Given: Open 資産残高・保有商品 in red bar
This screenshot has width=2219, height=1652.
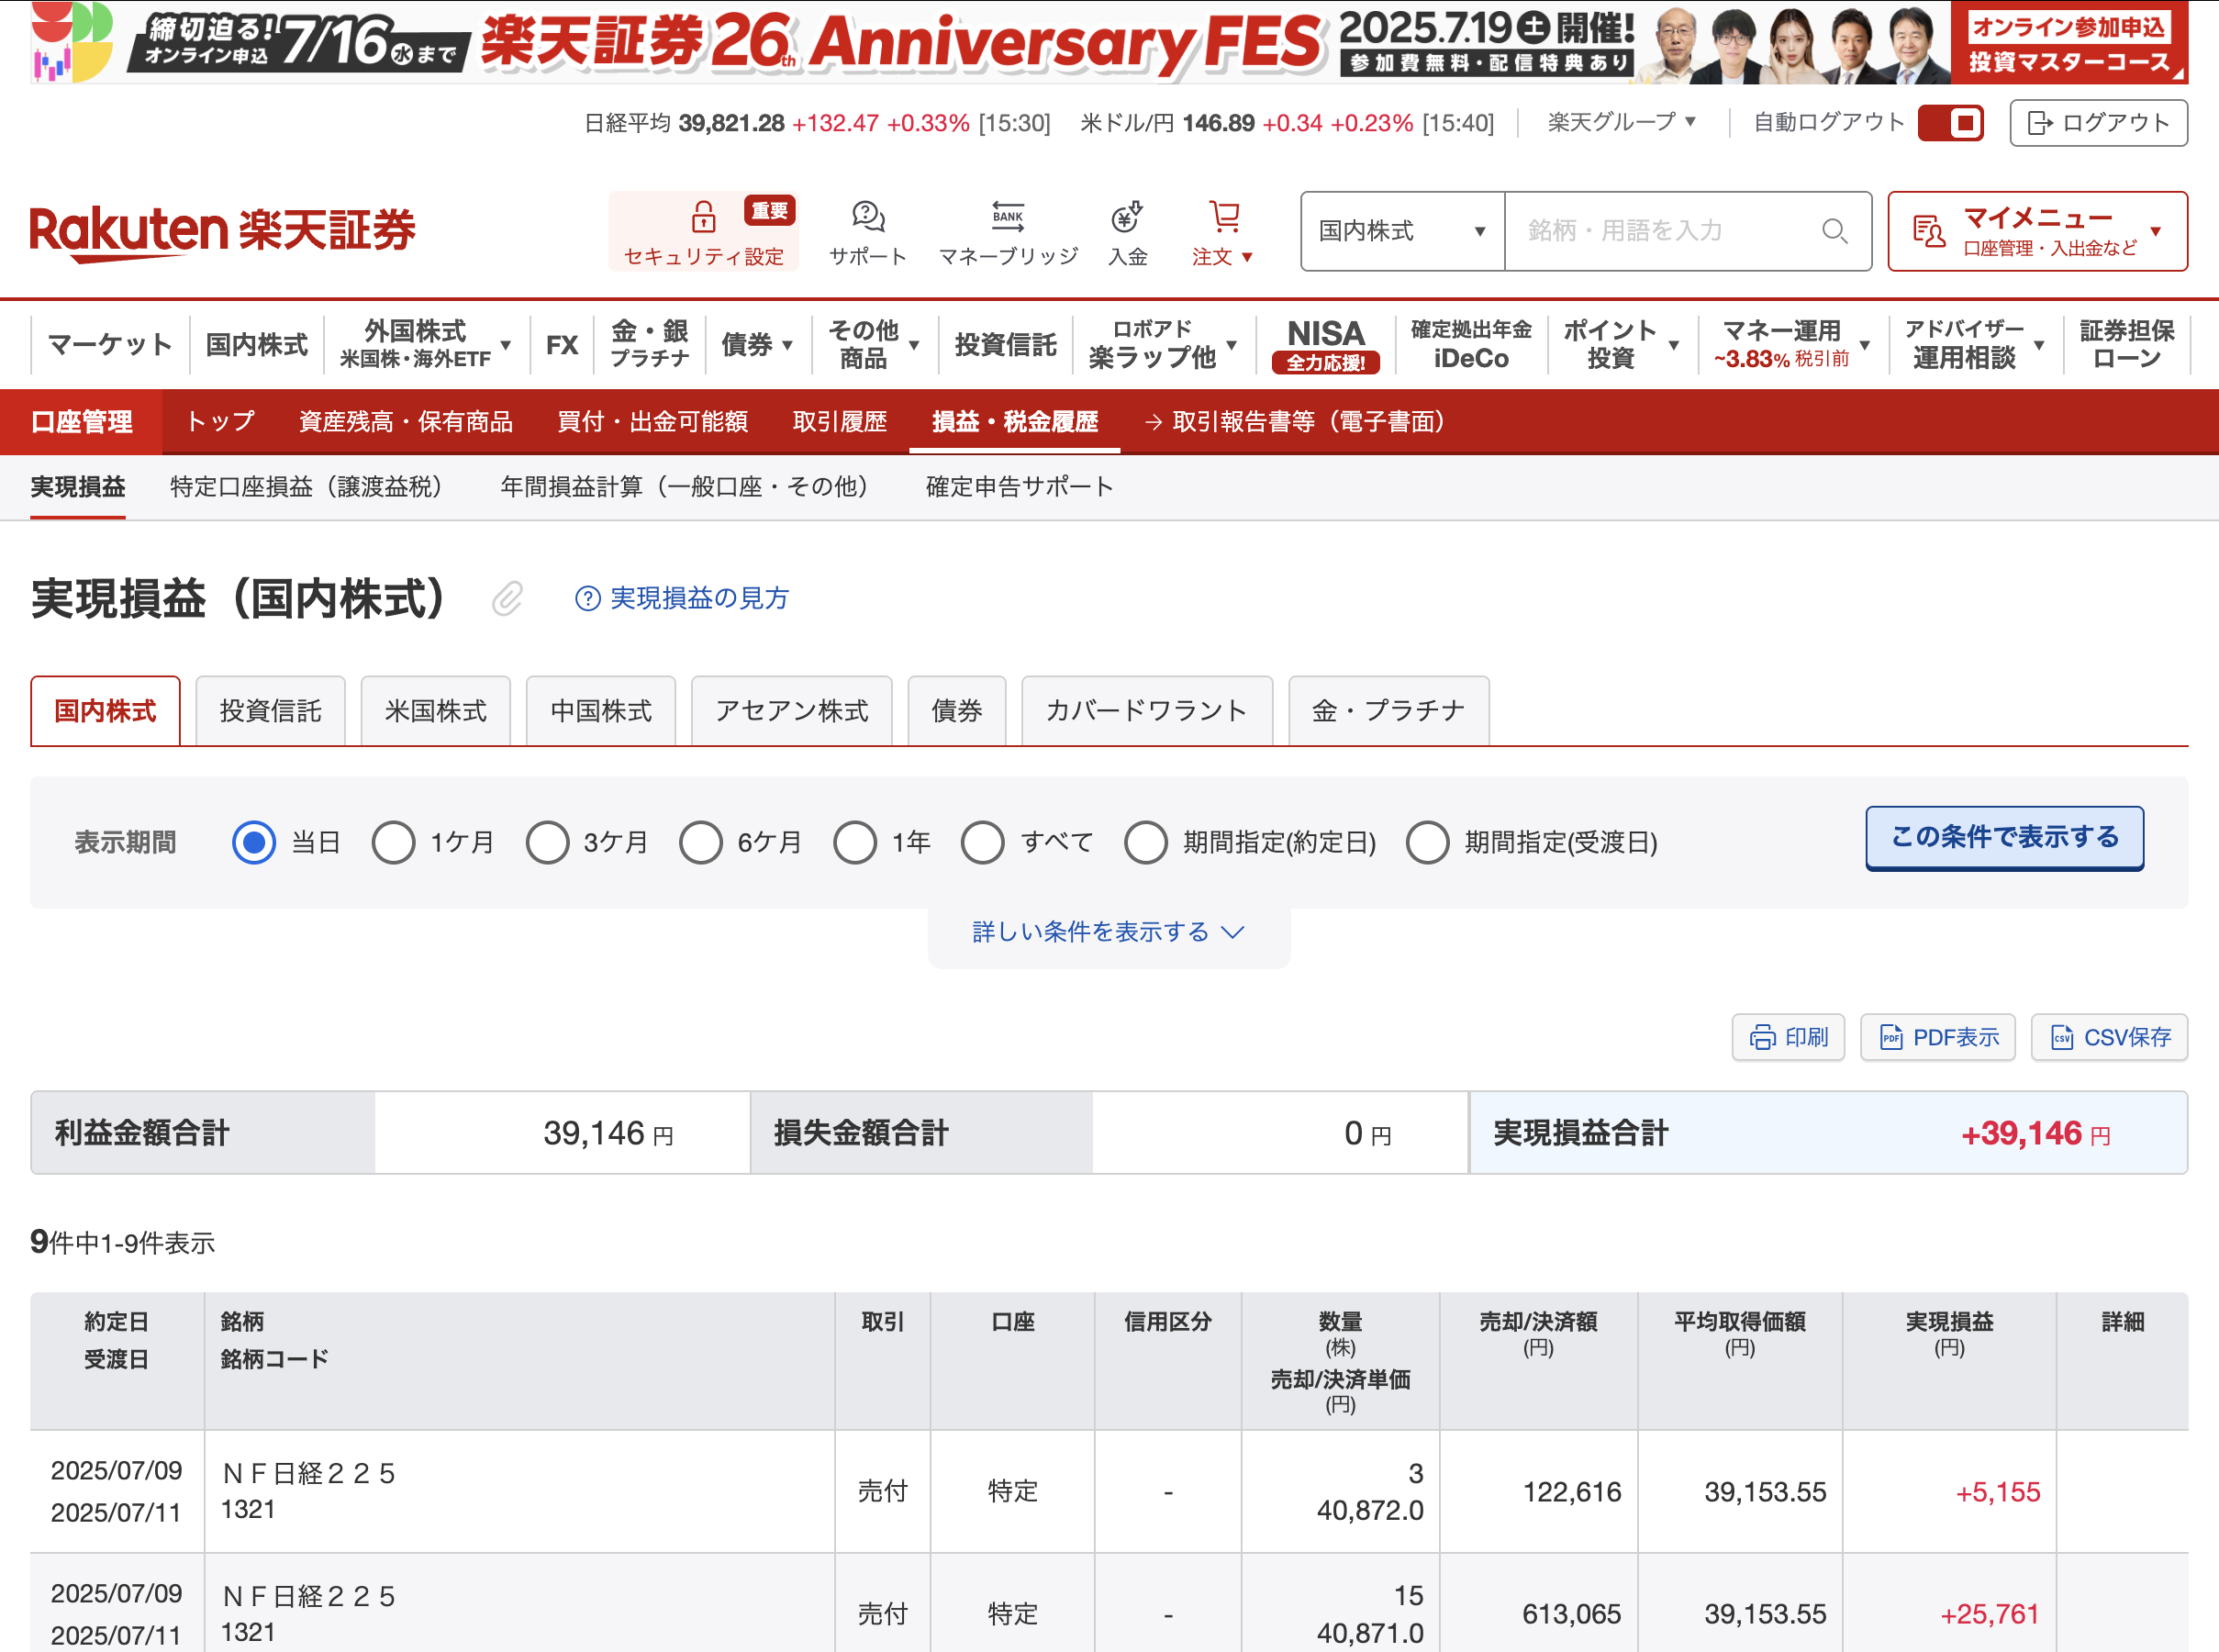Looking at the screenshot, I should click(x=405, y=422).
